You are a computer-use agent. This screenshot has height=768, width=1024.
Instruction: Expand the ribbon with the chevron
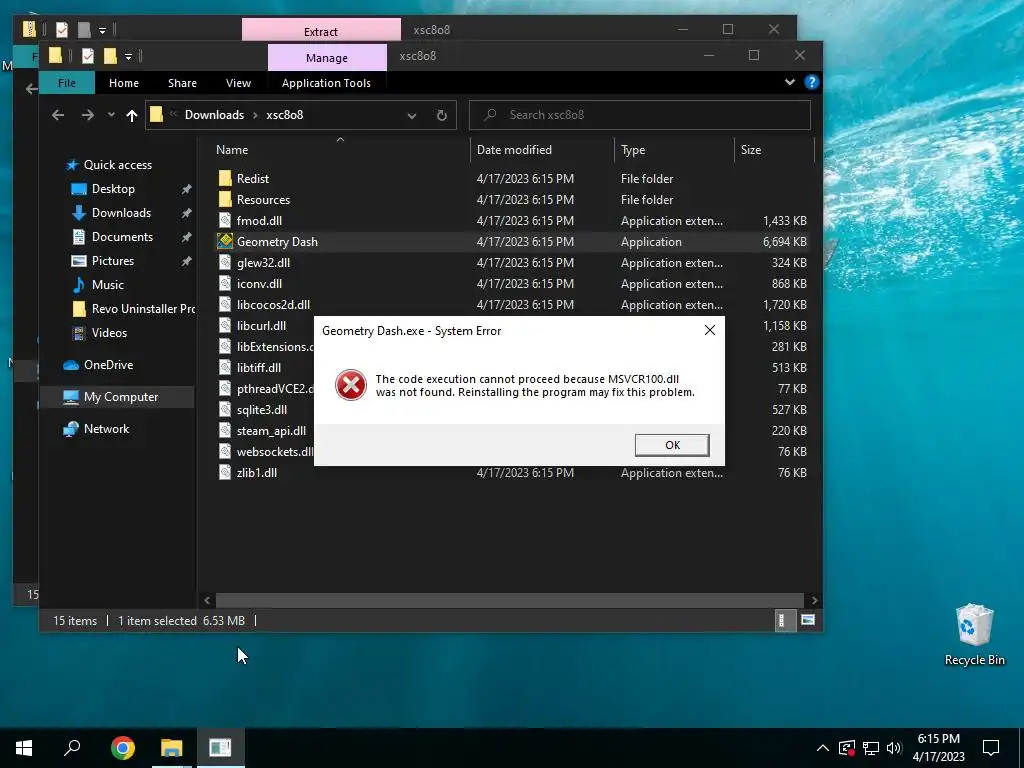point(790,82)
